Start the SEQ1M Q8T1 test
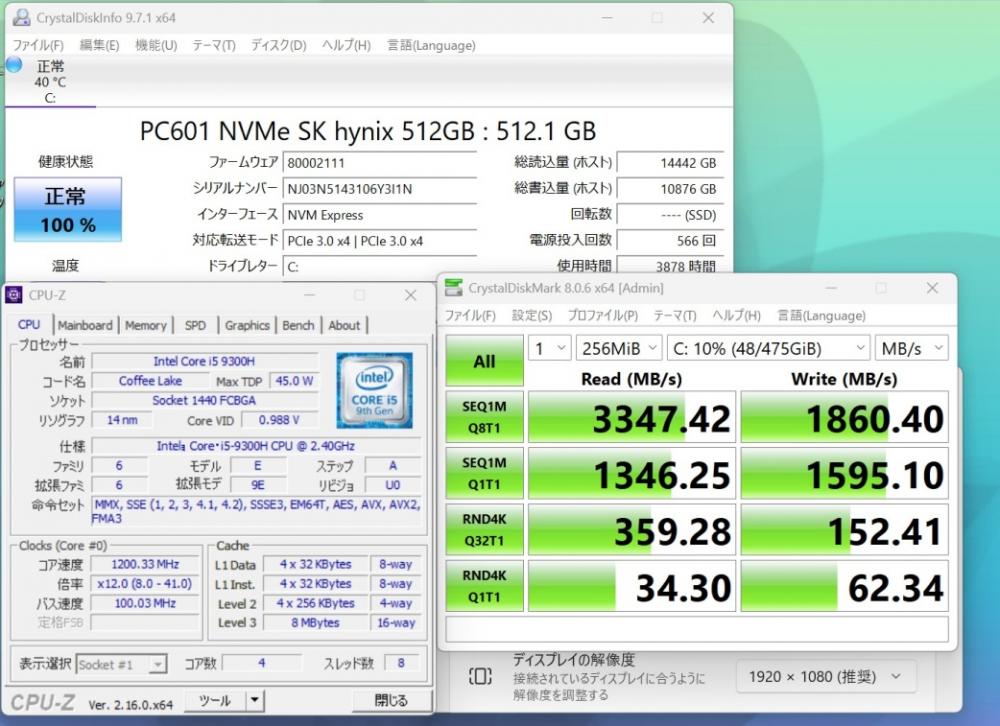Screen dimensions: 1000x726 point(484,417)
